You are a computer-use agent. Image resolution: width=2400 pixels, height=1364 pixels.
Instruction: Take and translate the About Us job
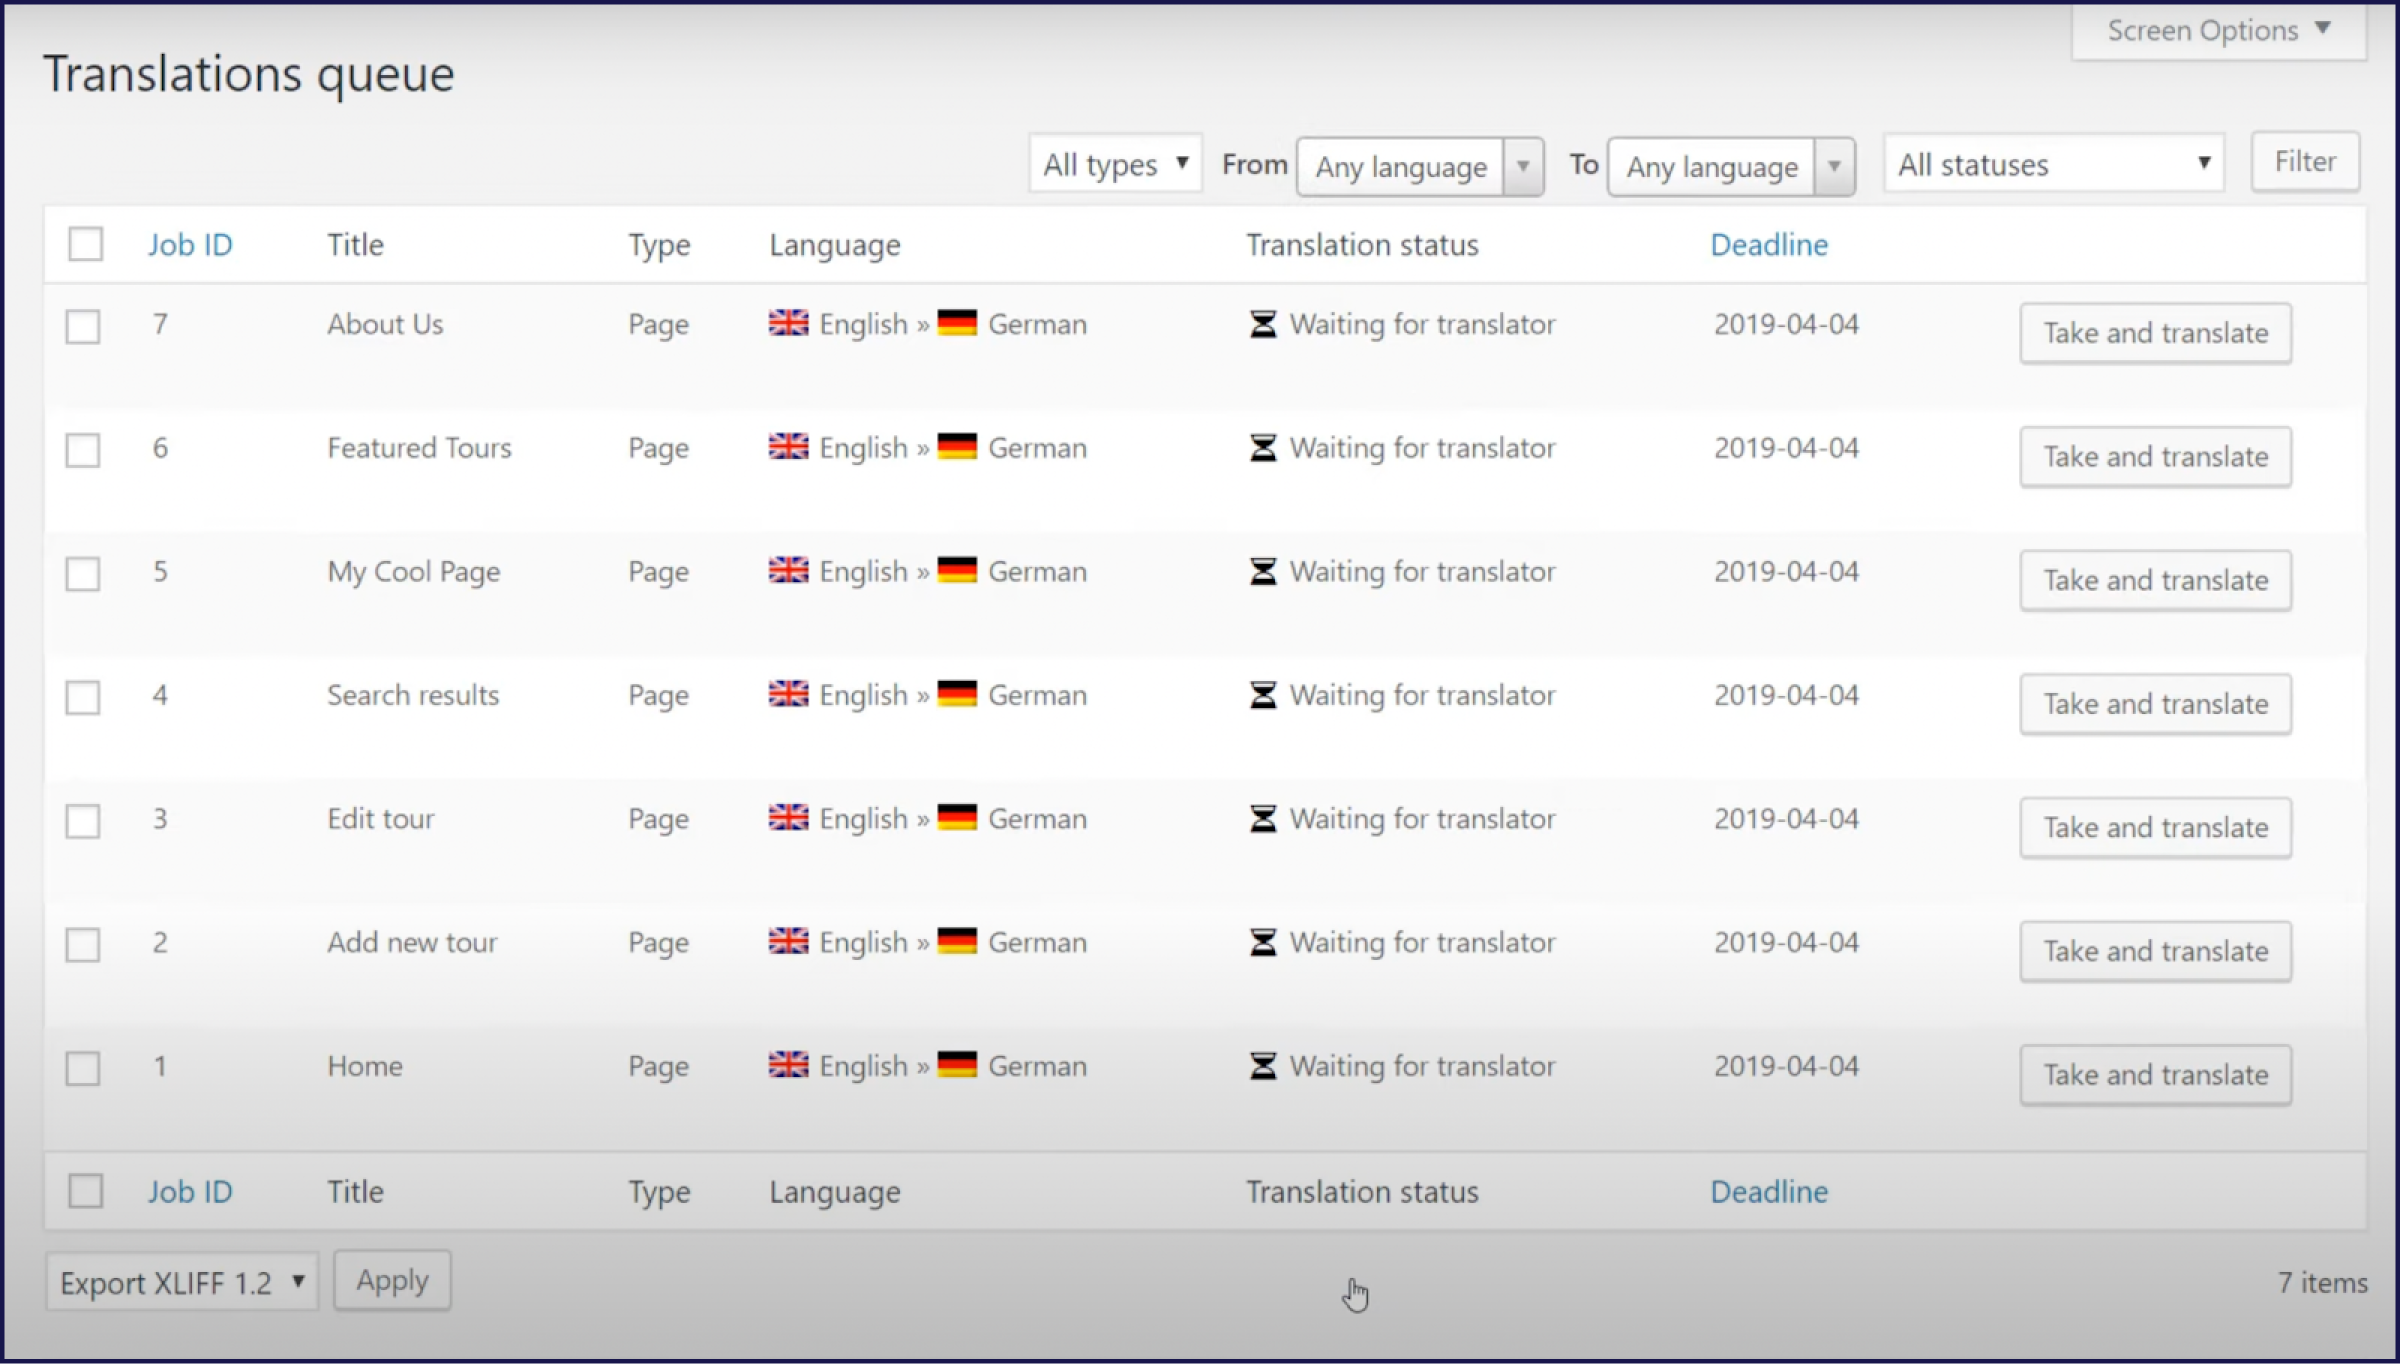pos(2156,333)
